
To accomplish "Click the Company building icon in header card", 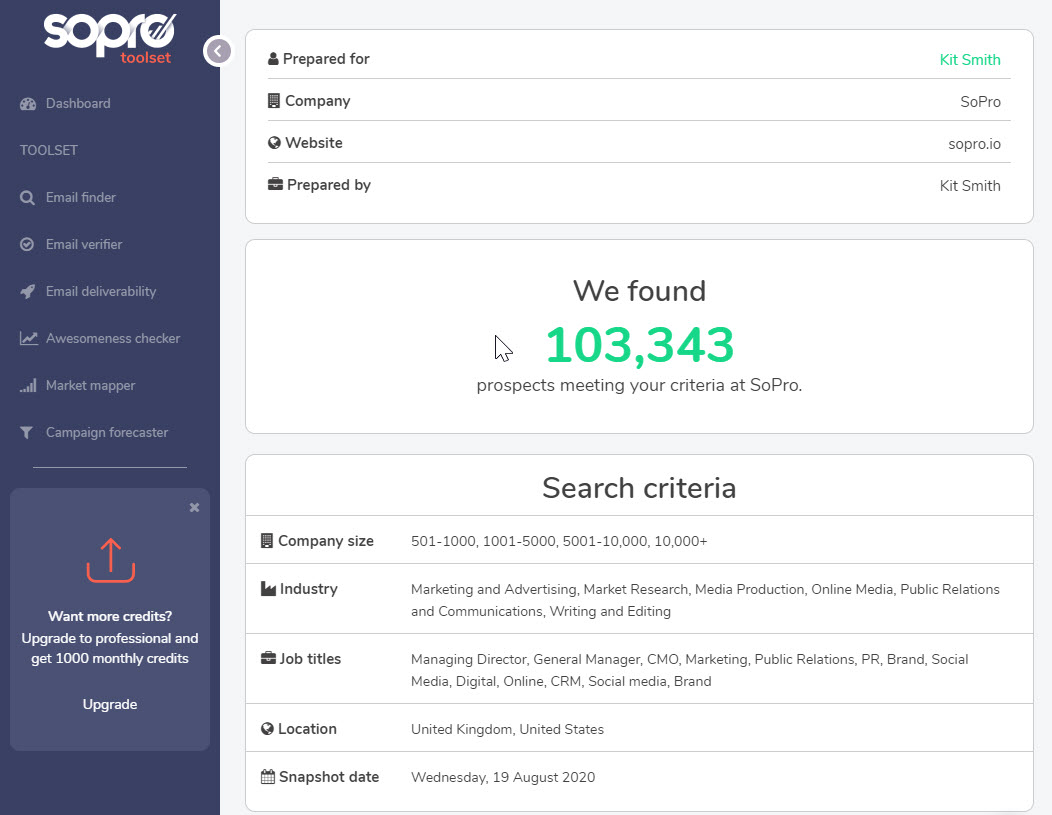I will coord(274,101).
